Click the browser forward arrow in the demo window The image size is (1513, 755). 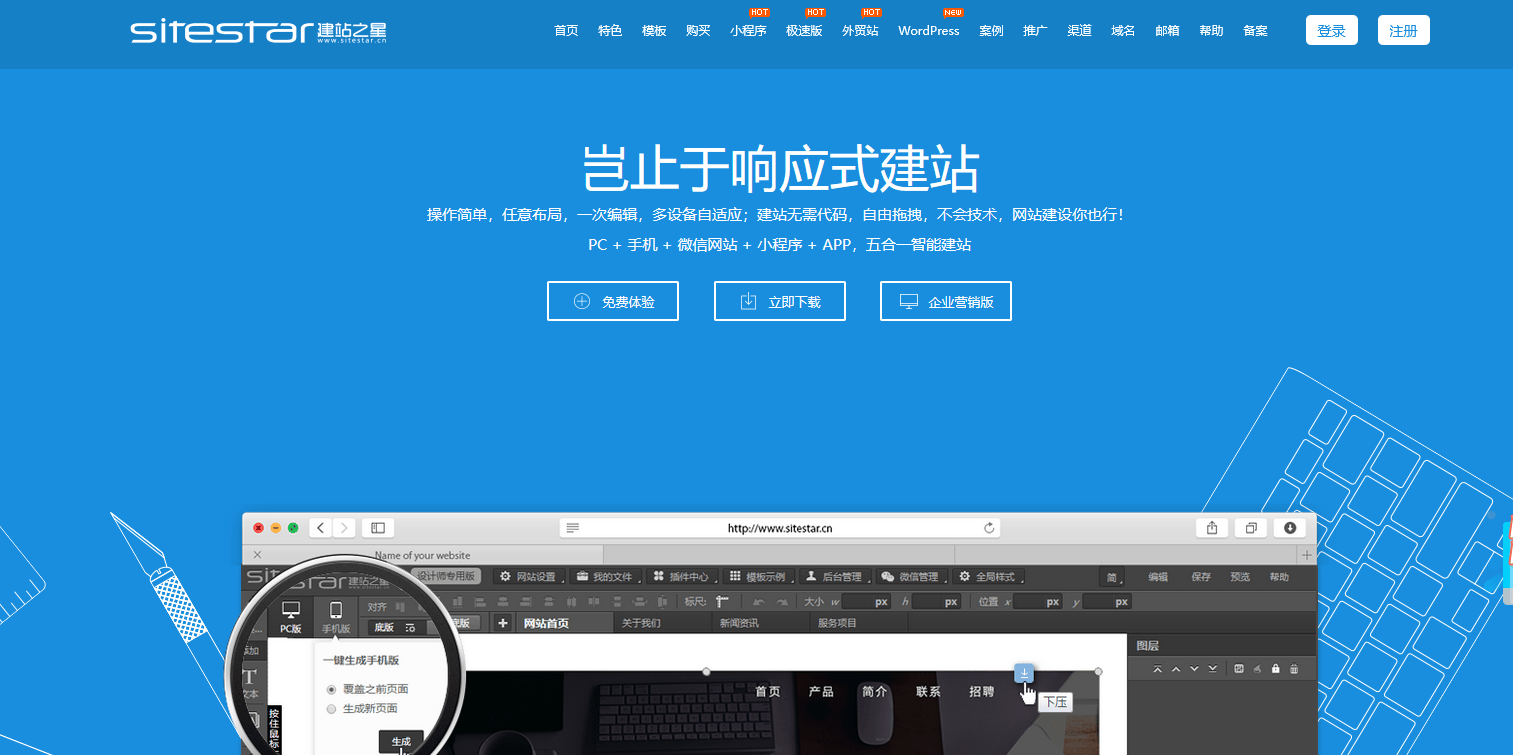344,527
